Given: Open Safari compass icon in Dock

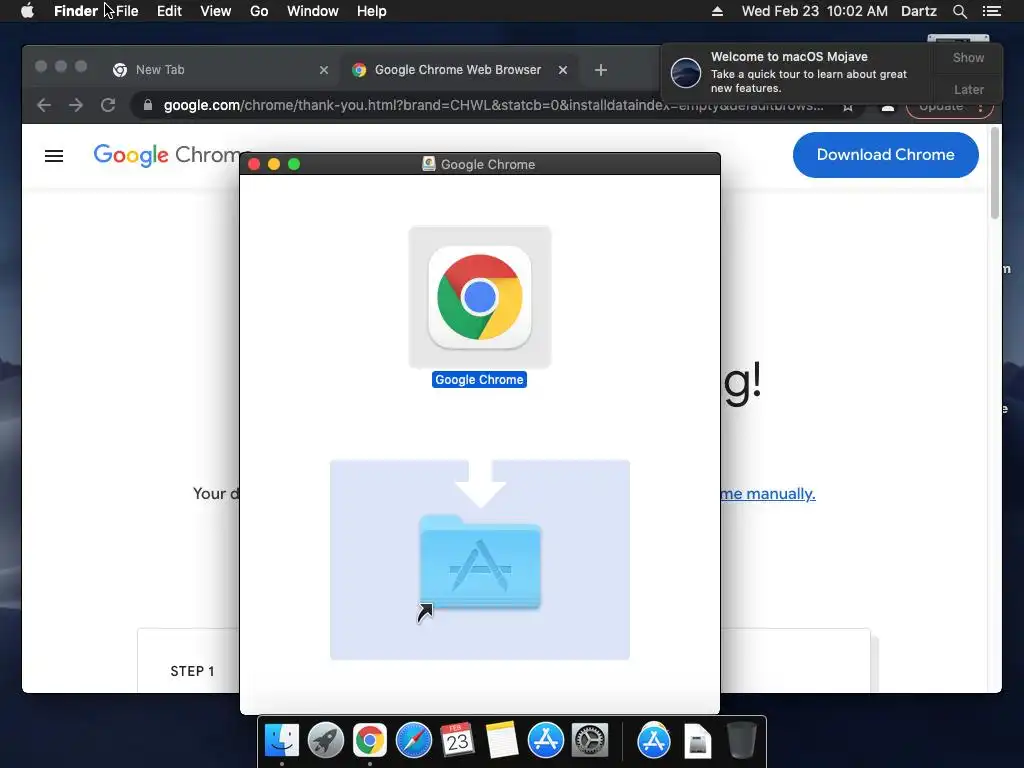Looking at the screenshot, I should click(414, 741).
